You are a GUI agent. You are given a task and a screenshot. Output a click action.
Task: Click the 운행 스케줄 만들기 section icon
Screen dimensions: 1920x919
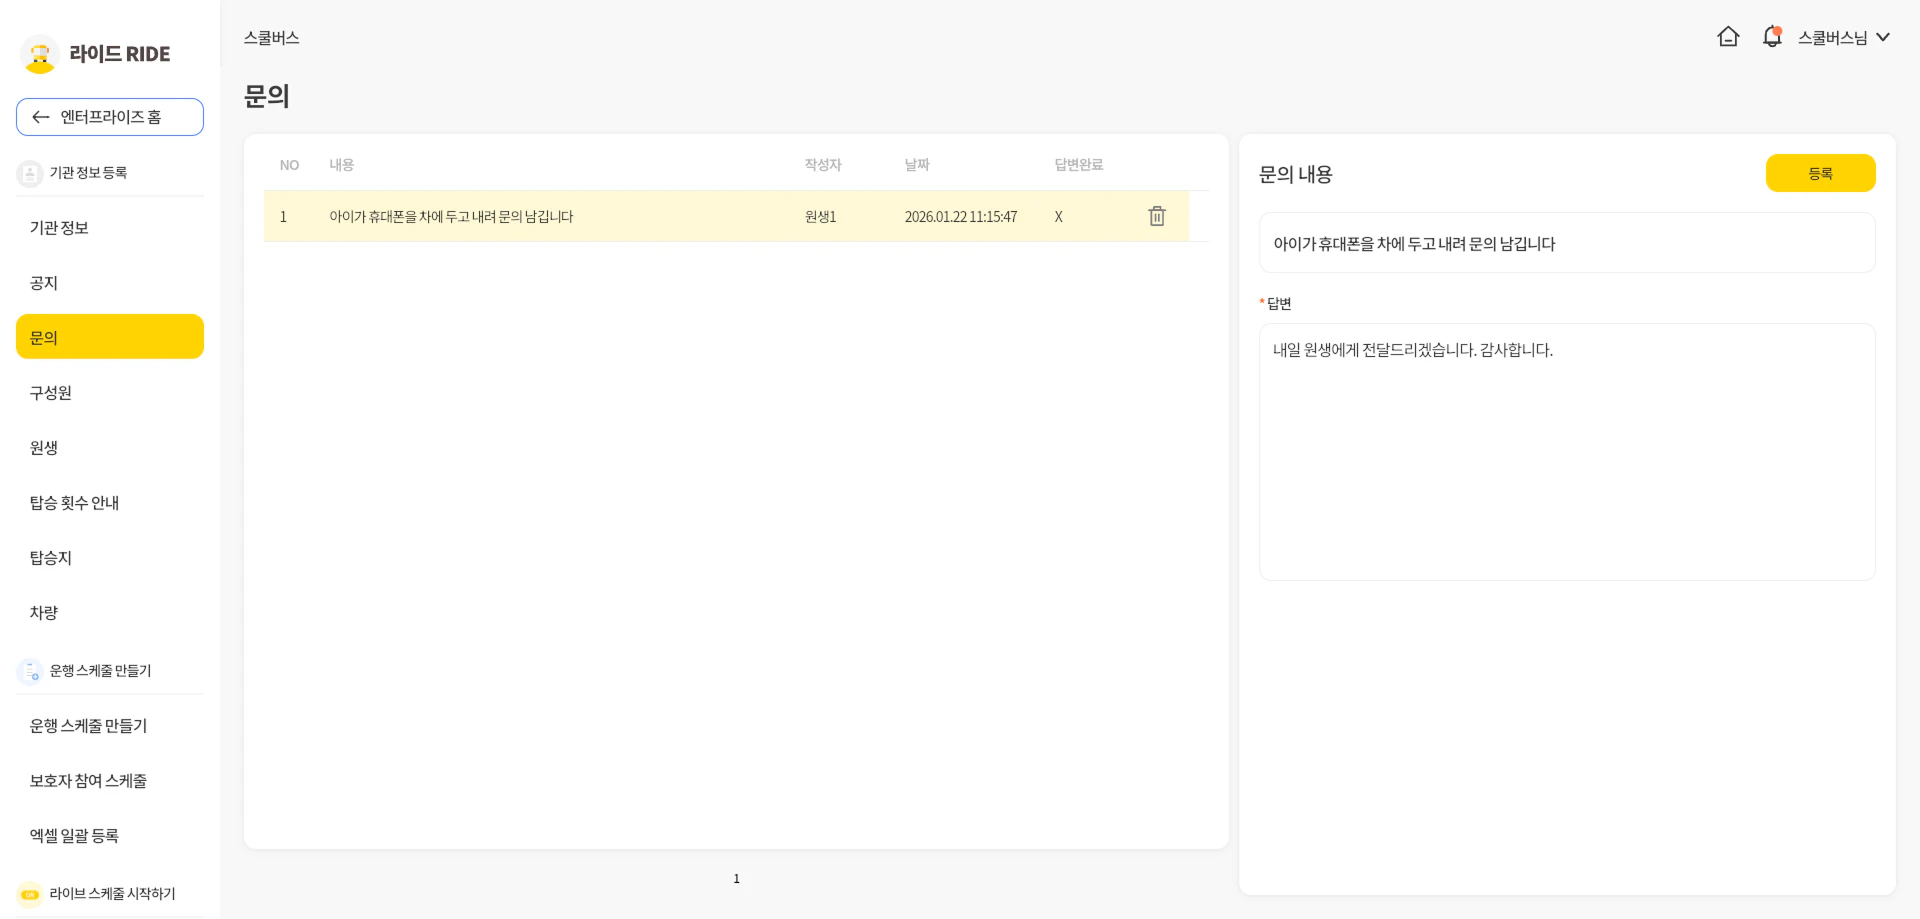point(30,671)
